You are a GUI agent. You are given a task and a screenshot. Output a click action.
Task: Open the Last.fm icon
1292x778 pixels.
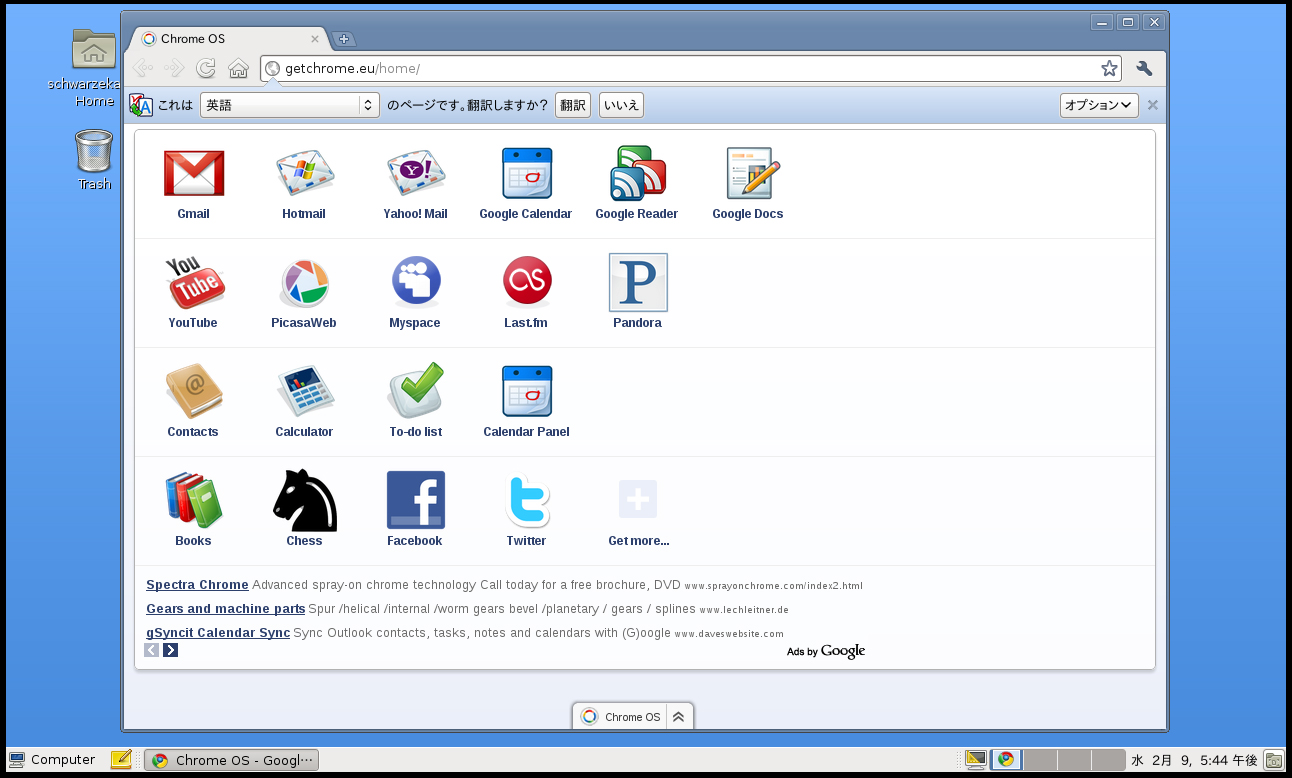[x=527, y=281]
